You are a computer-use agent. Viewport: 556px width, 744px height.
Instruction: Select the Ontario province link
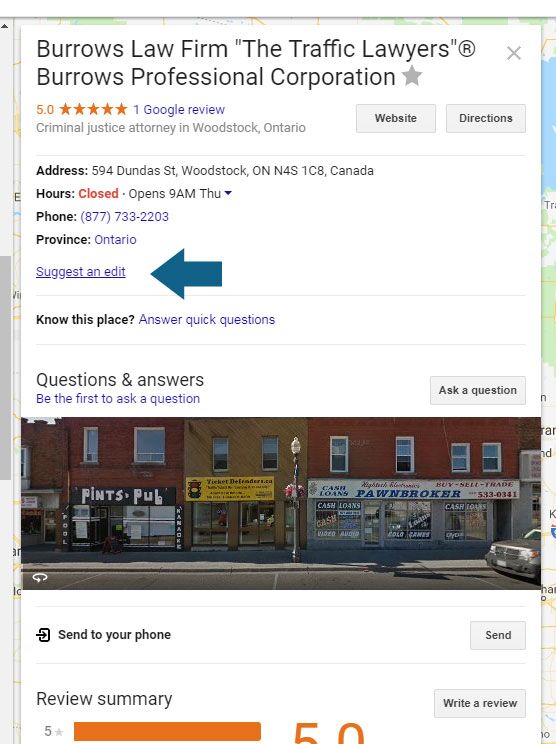tap(115, 240)
